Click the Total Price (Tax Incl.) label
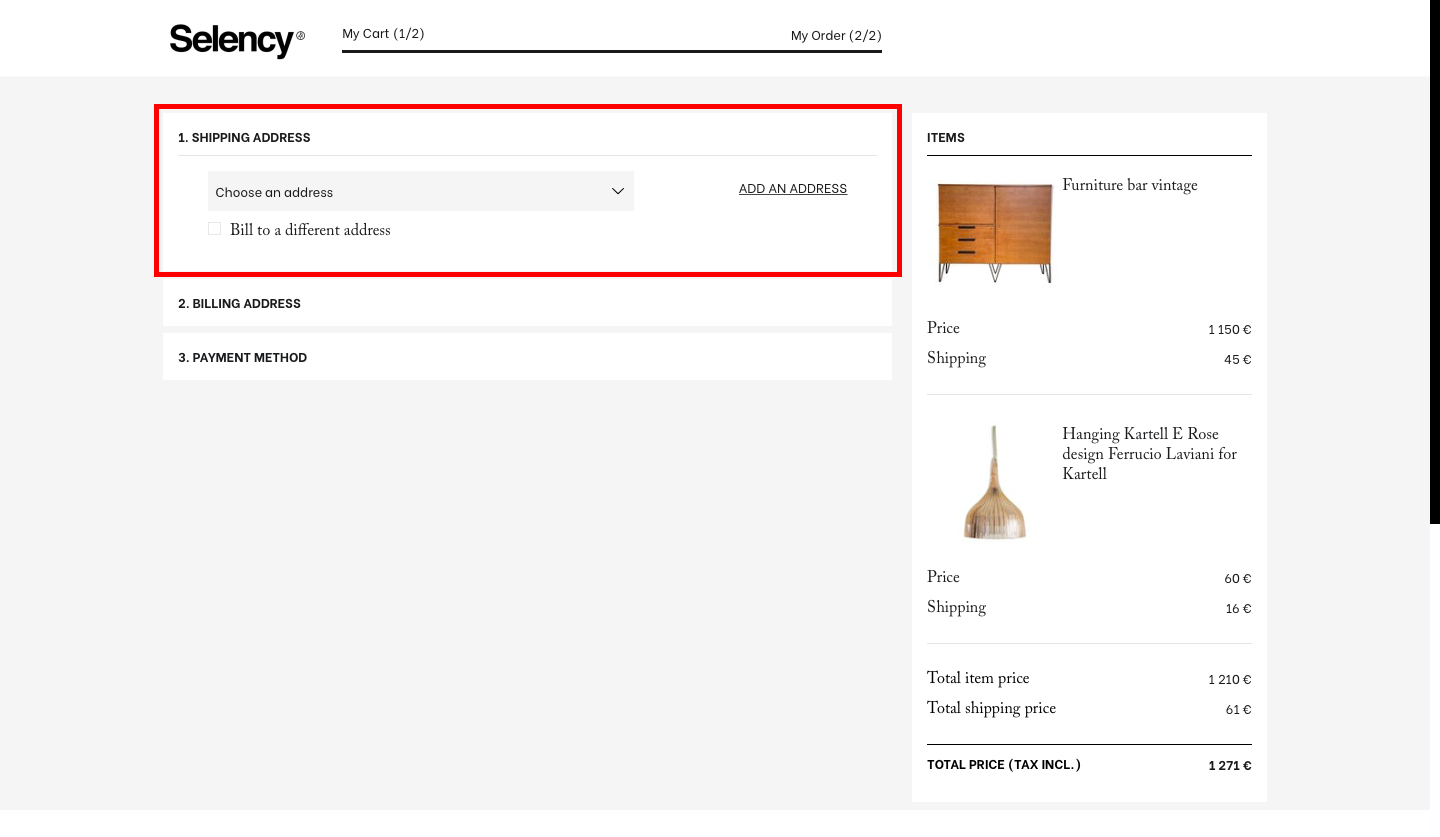This screenshot has height=837, width=1440. click(x=1004, y=765)
